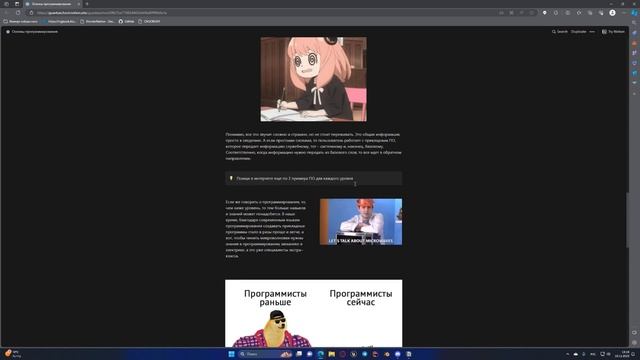Close the Основы программирования browser tab
This screenshot has height=360, width=640.
pyautogui.click(x=79, y=4)
